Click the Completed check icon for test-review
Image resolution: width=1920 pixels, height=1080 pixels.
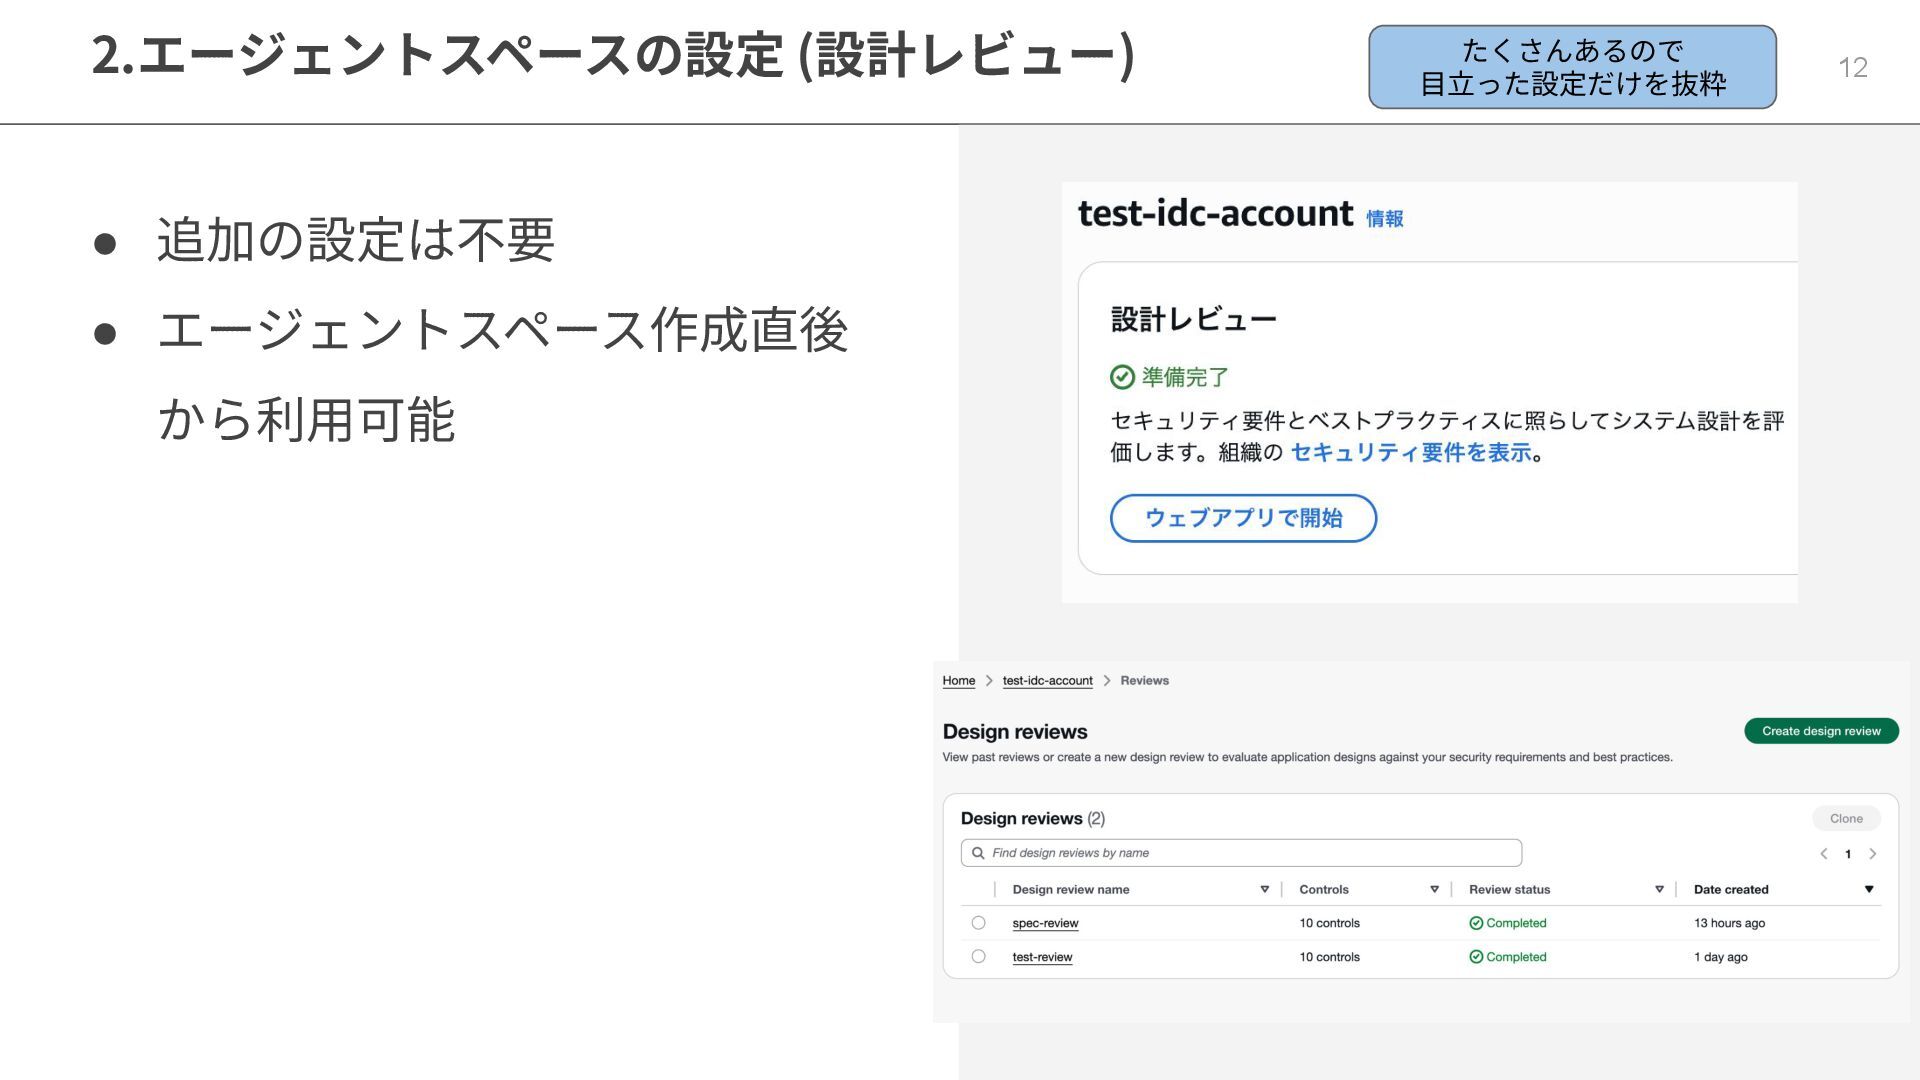point(1476,957)
